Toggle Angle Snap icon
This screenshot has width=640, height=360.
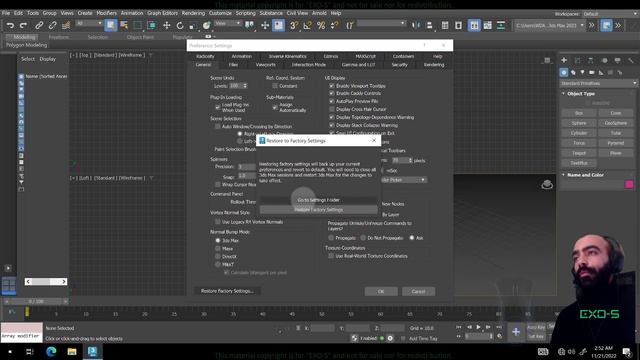point(307,25)
